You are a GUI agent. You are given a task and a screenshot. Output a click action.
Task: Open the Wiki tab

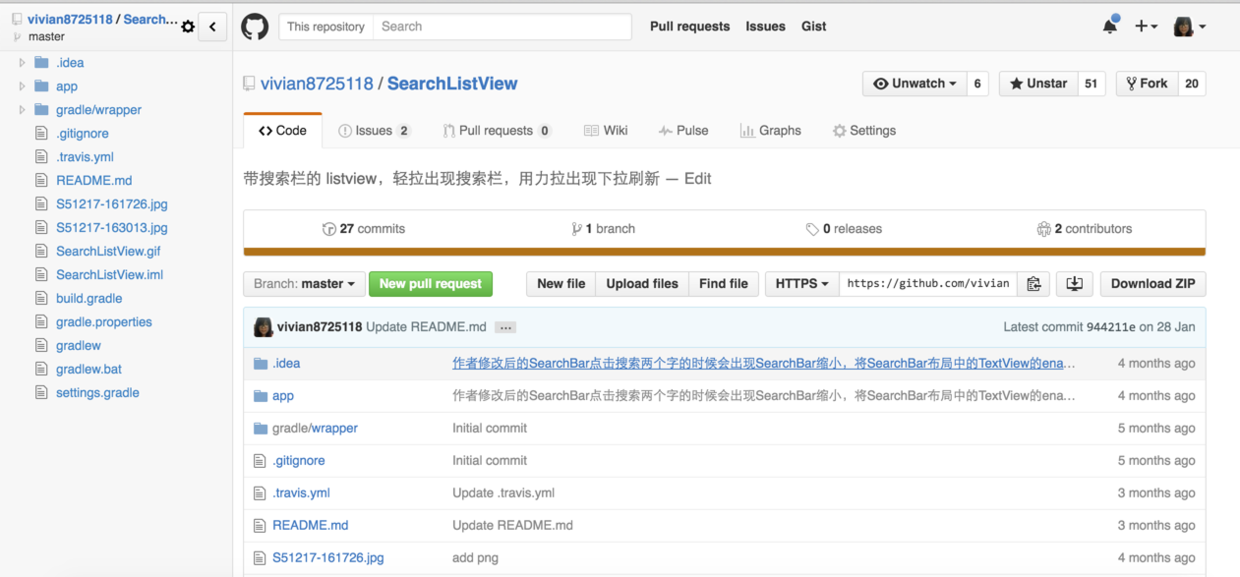tap(606, 131)
